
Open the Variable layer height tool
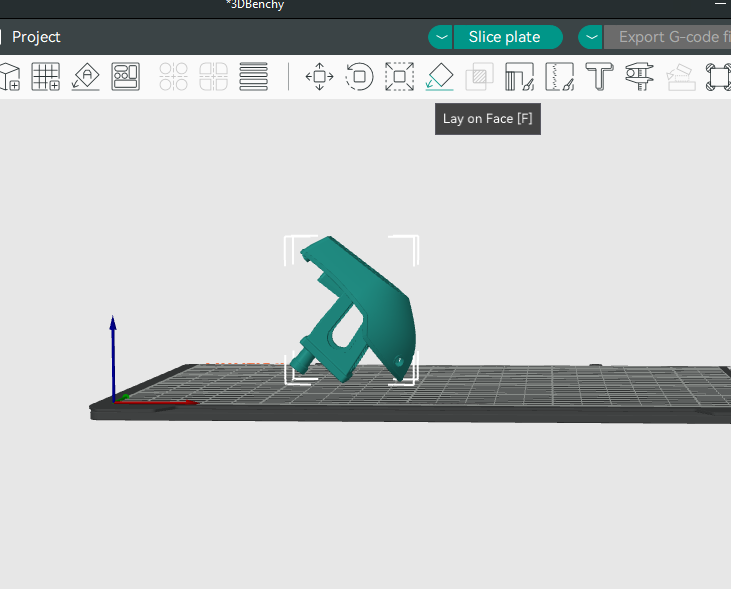pos(253,76)
